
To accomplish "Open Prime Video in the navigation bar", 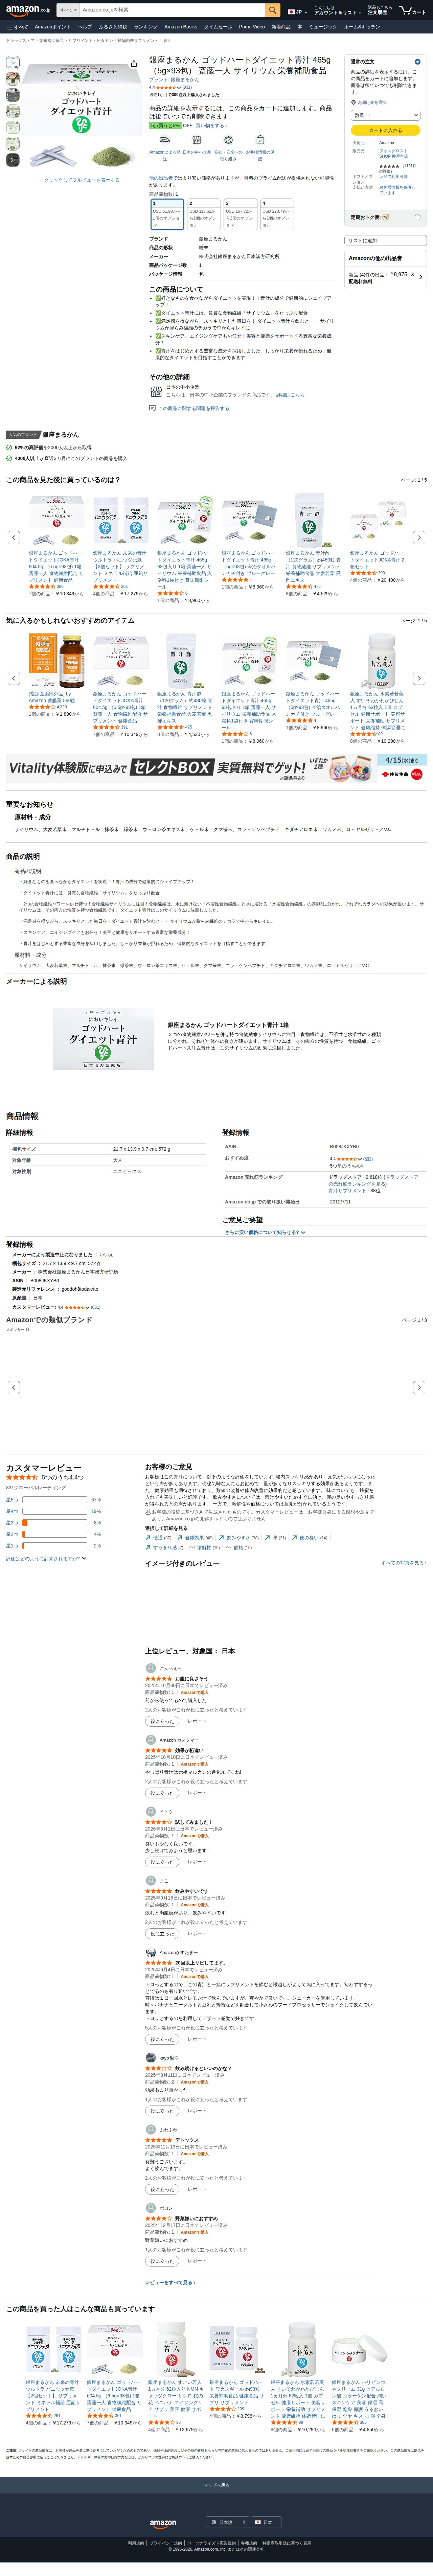I will pyautogui.click(x=252, y=27).
